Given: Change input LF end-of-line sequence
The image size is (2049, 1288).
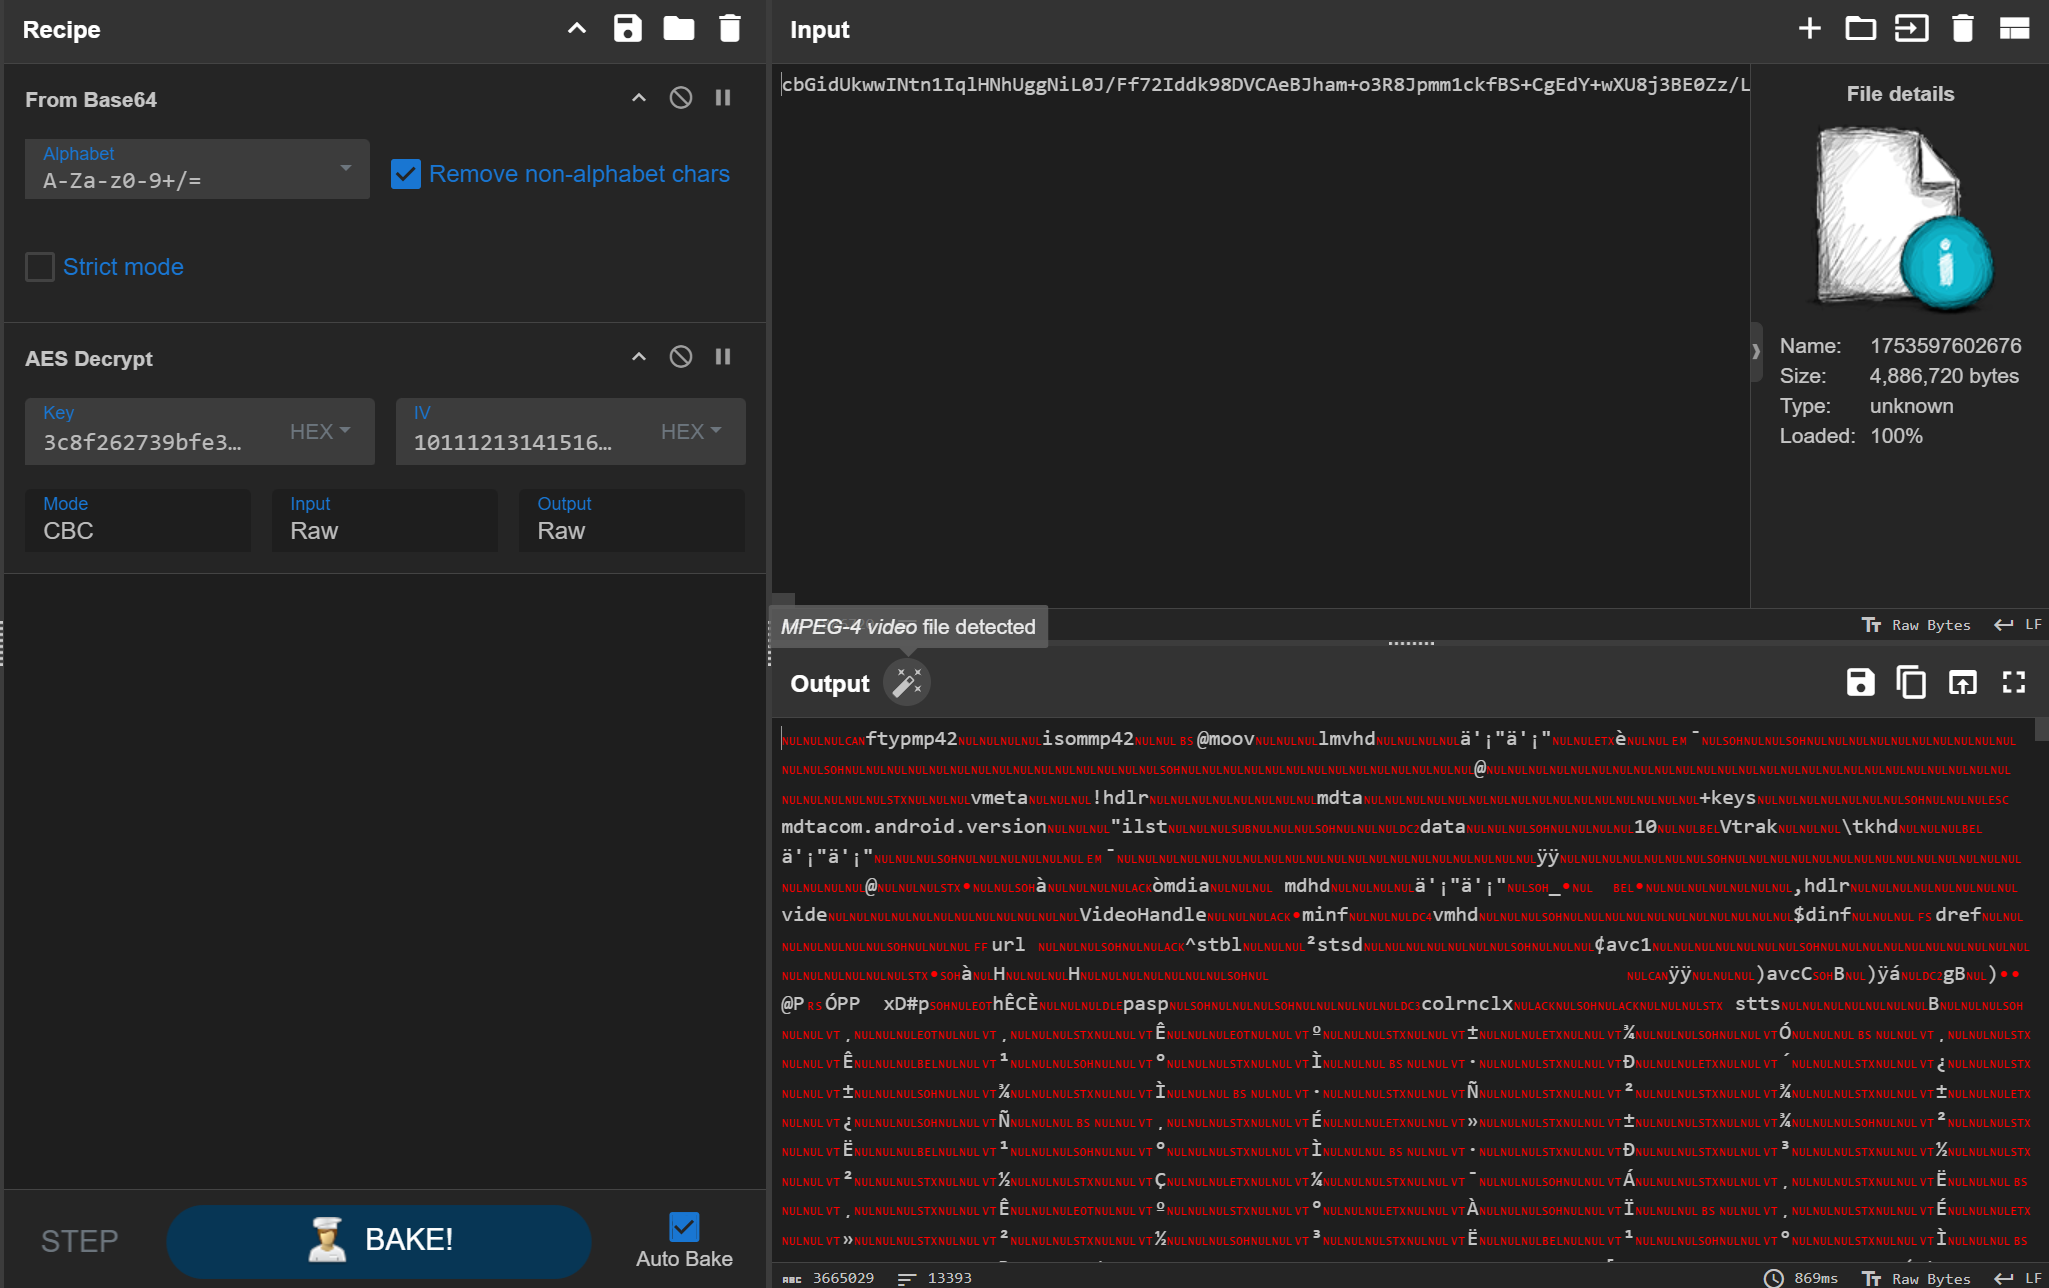Looking at the screenshot, I should (2018, 625).
